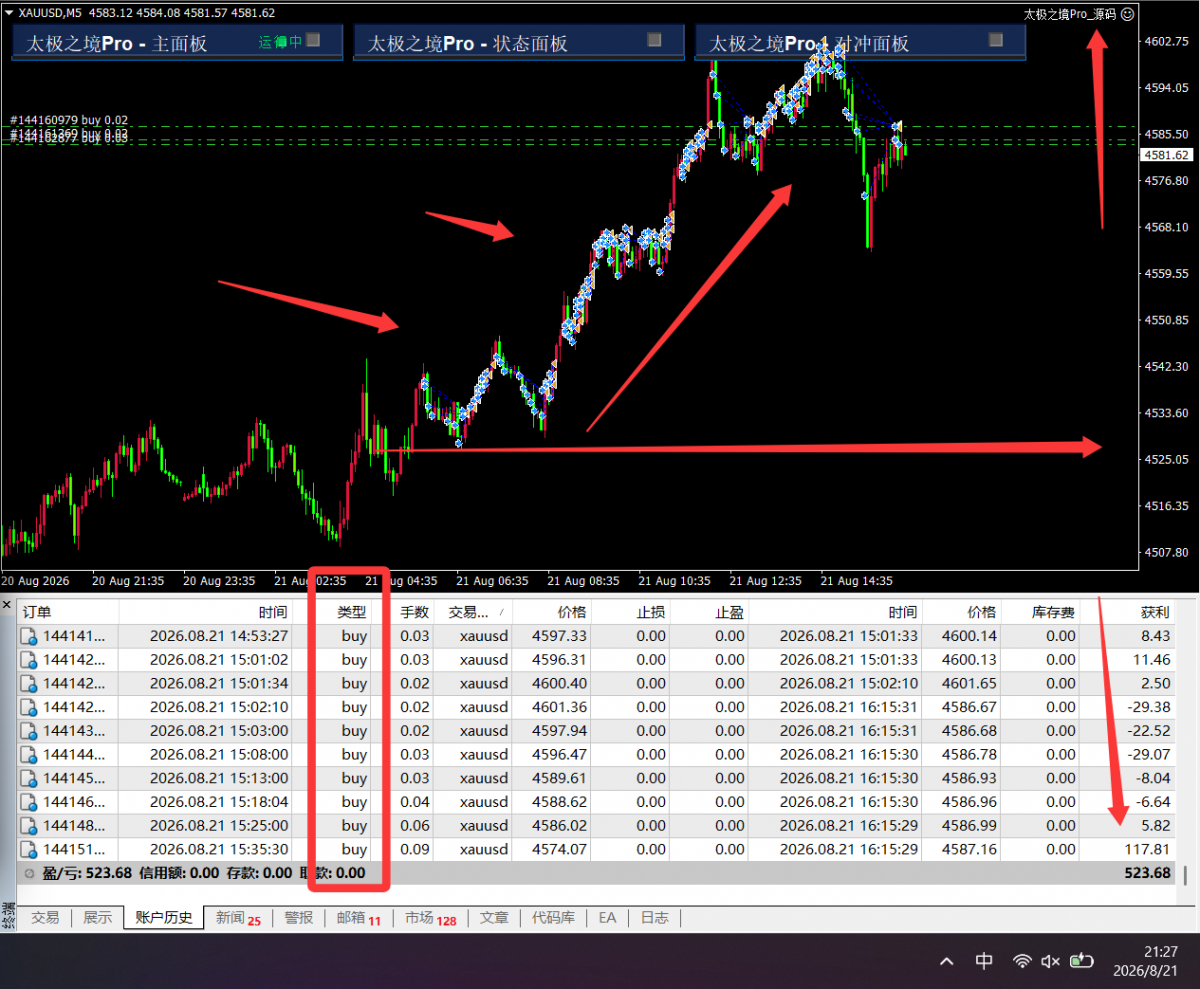Viewport: 1200px width, 989px height.
Task: Click the order icon for the 15:02:10 trade
Action: click(x=30, y=707)
